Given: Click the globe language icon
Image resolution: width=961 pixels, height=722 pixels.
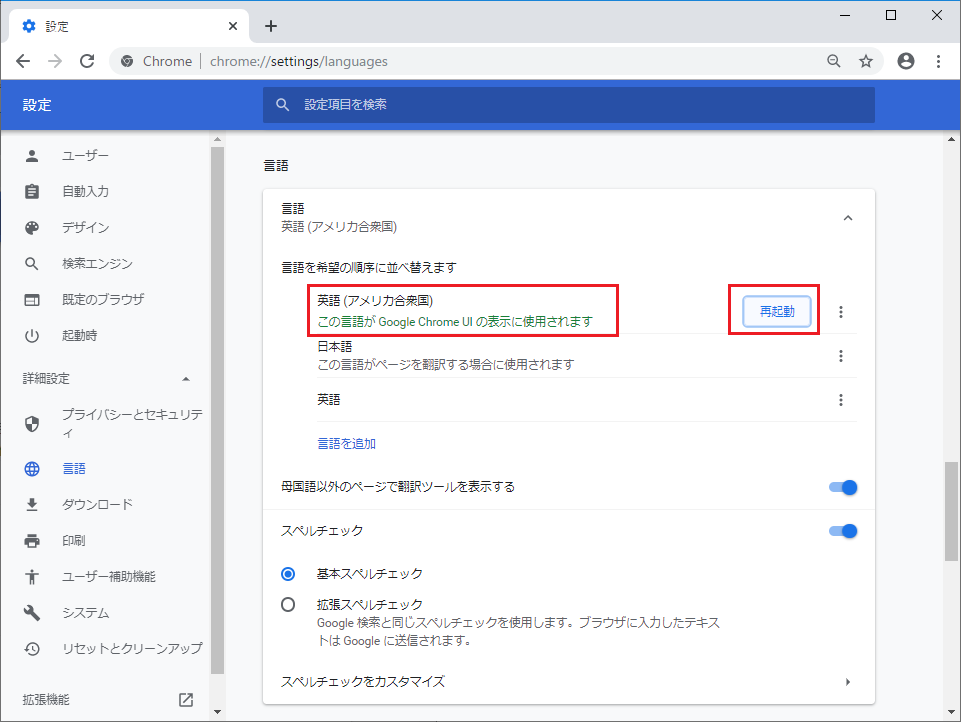Looking at the screenshot, I should (32, 469).
